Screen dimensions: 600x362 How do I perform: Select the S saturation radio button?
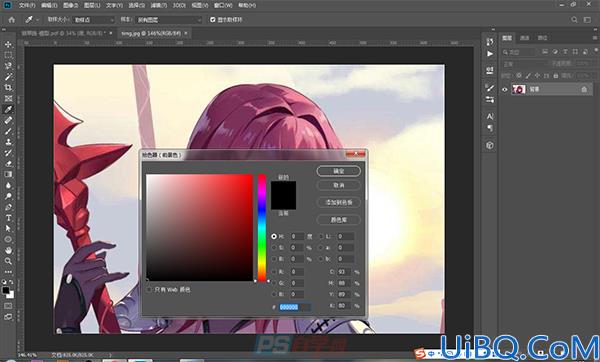[274, 248]
